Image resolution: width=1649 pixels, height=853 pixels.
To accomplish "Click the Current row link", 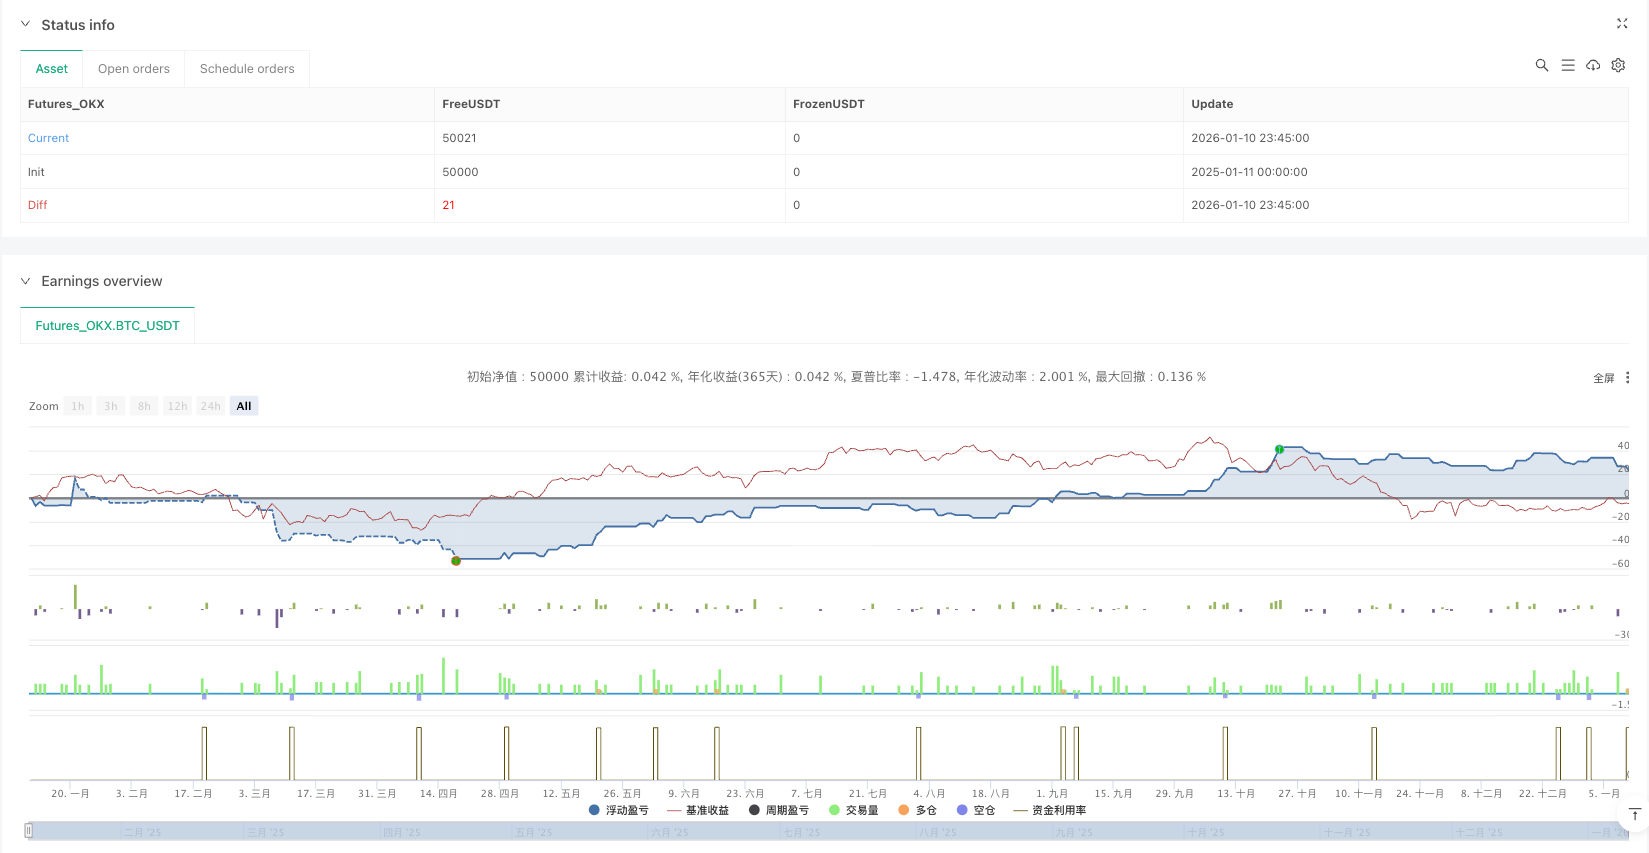I will click(48, 138).
